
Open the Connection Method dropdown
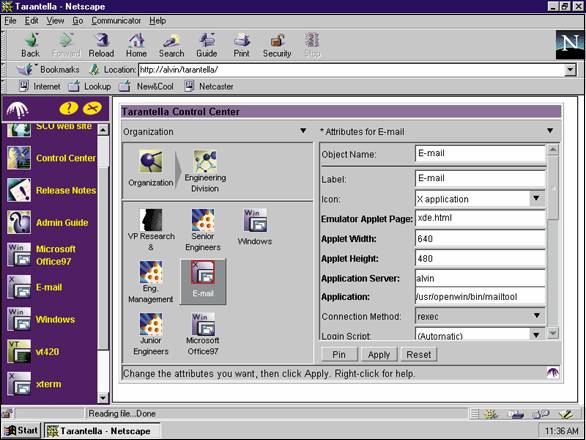coord(537,316)
